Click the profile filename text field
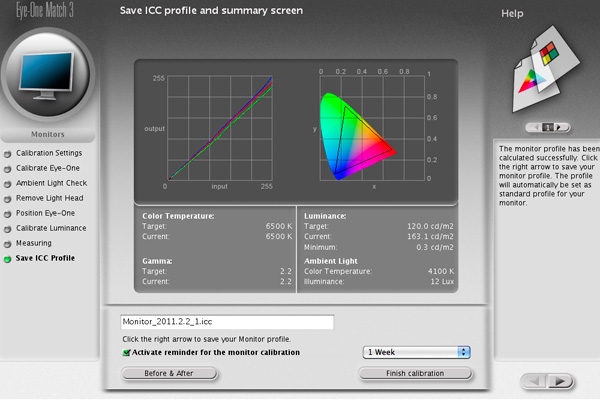This screenshot has width=600, height=400. pos(225,323)
